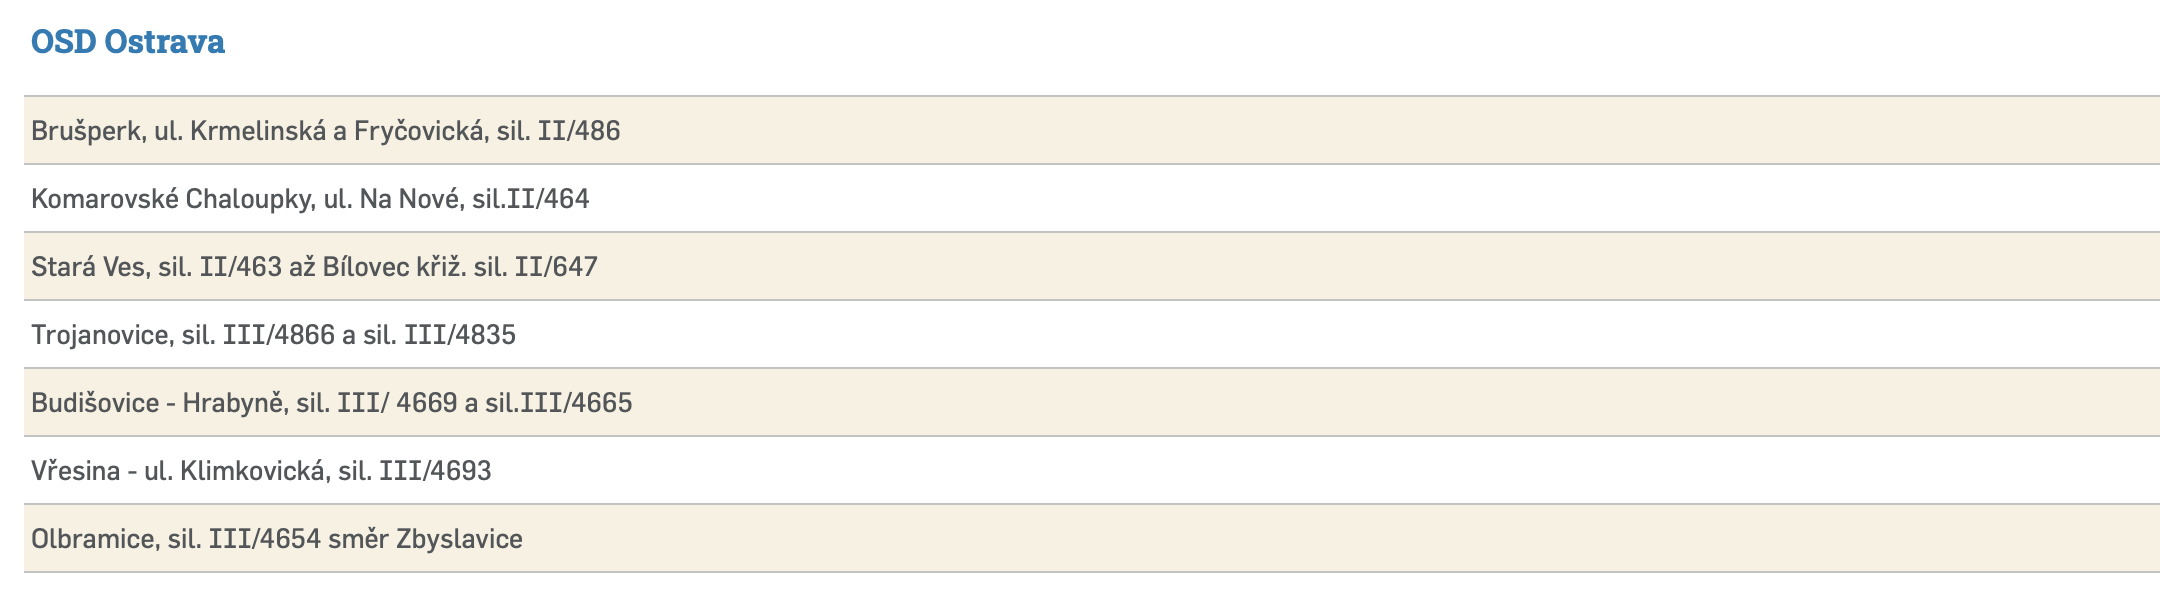Click the III/4693 road number text
Screen dimensions: 2170x592
(435, 471)
